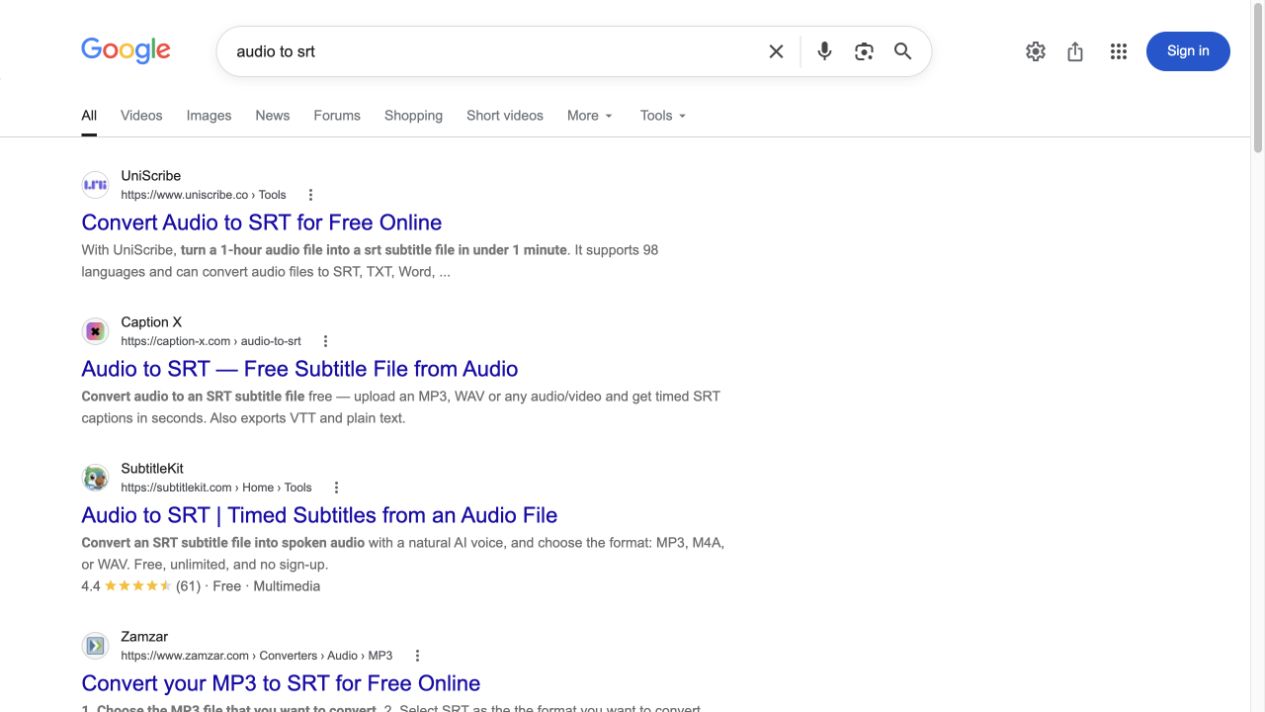Screen dimensions: 1265x712
Task: Open 'Convert your MP3 to SRT for Free Online'
Action: (x=280, y=683)
